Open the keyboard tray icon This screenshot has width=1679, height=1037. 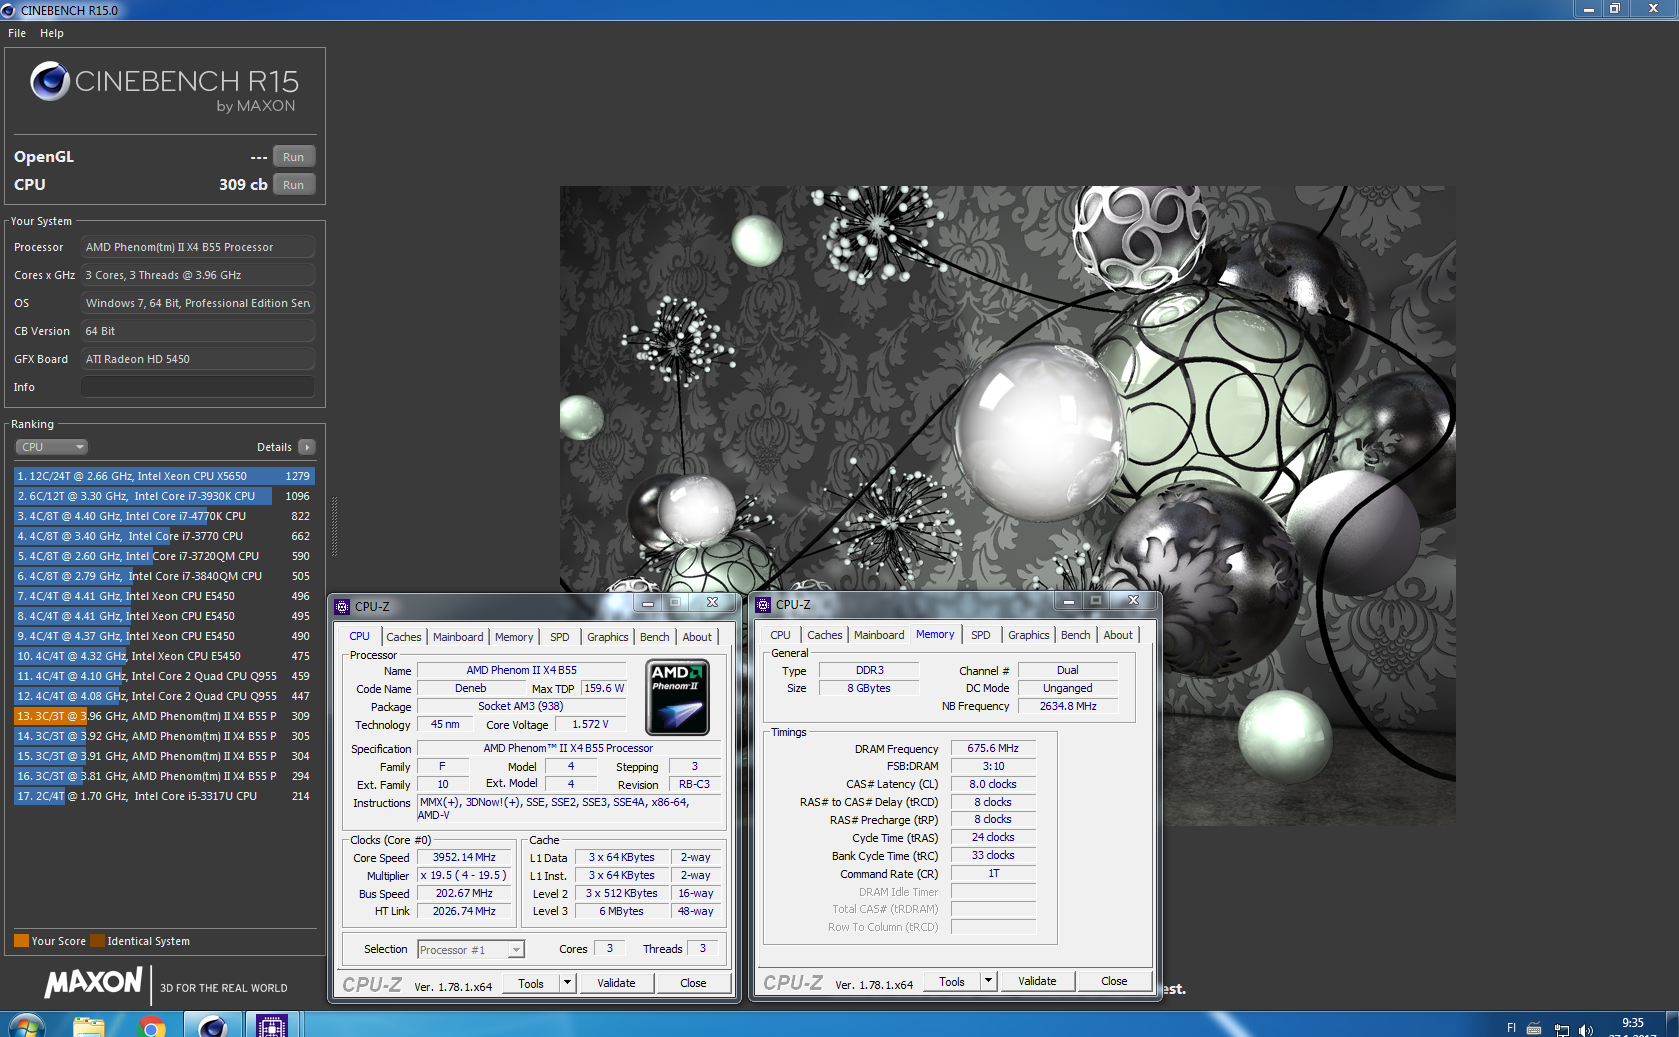coord(1534,1028)
